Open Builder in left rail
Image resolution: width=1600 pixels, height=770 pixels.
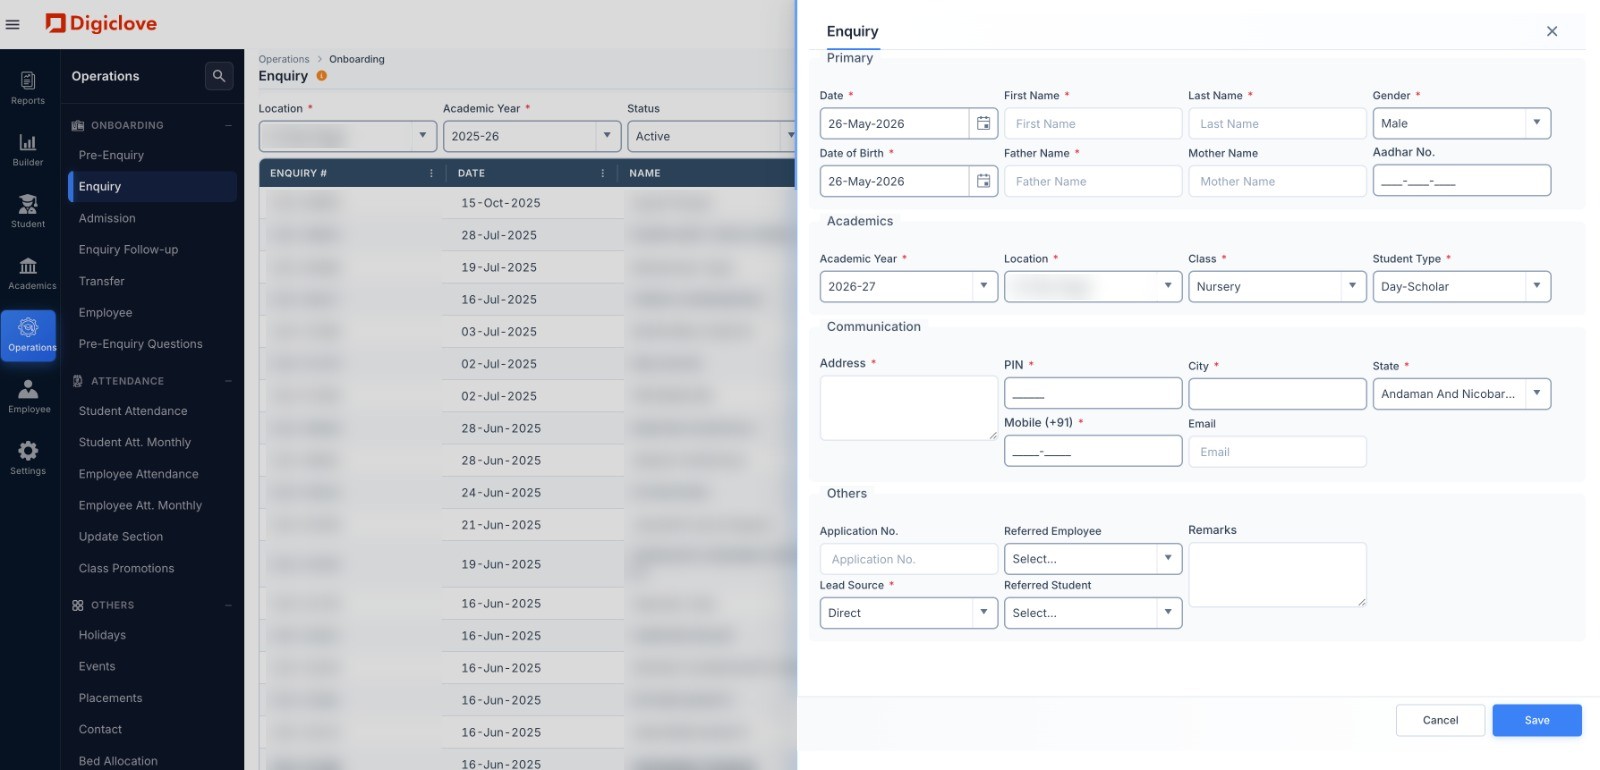28,149
